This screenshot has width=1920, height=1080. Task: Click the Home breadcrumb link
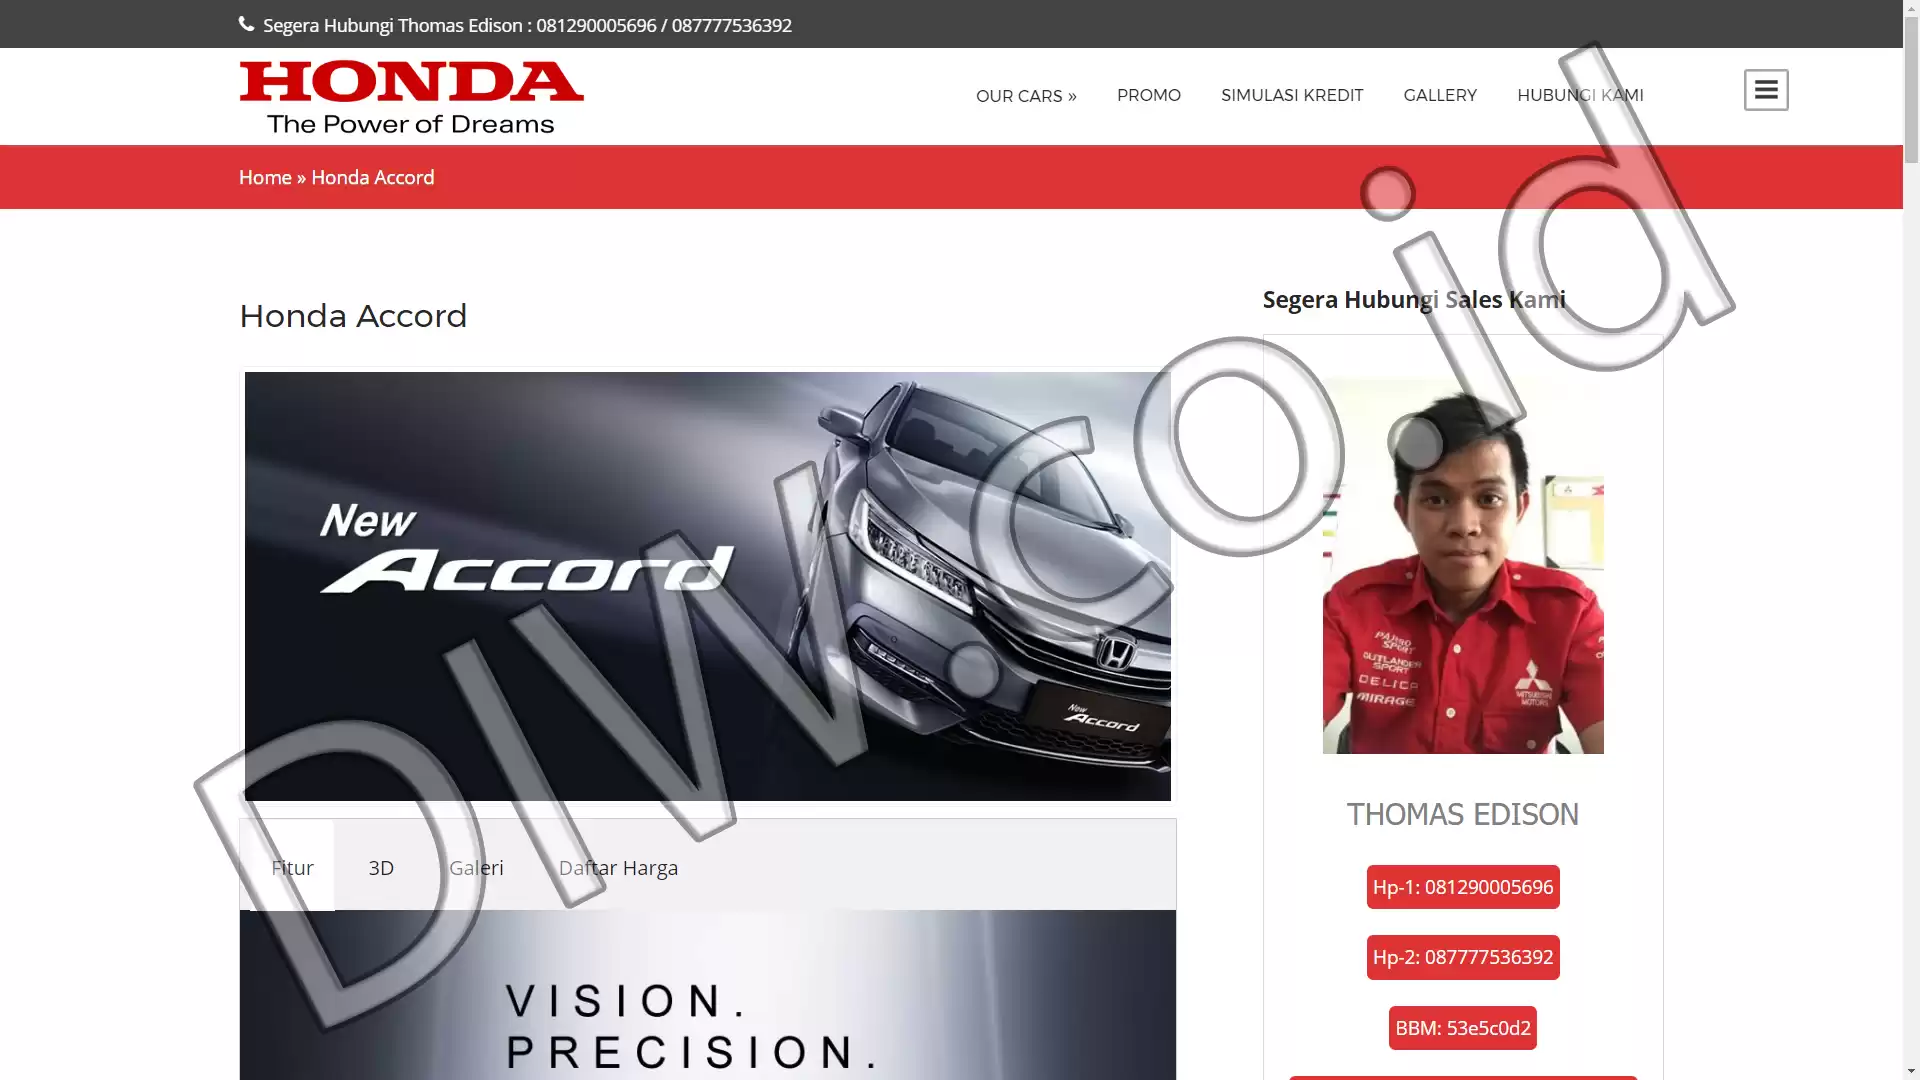pyautogui.click(x=265, y=177)
